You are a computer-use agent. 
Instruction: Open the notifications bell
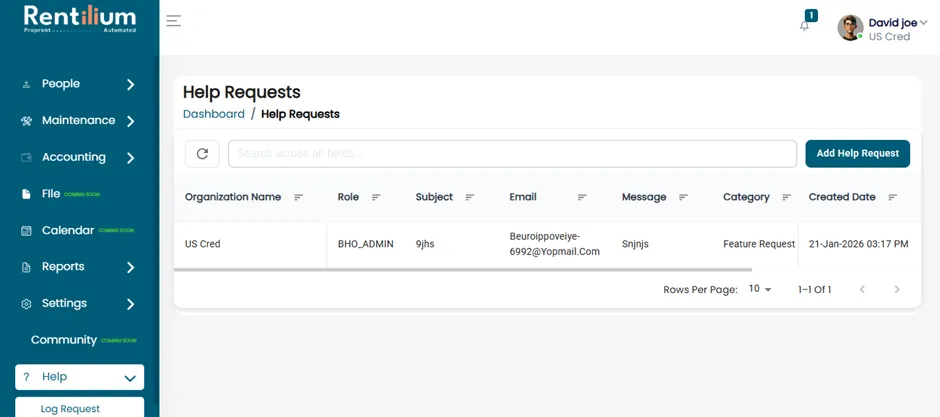[x=805, y=26]
